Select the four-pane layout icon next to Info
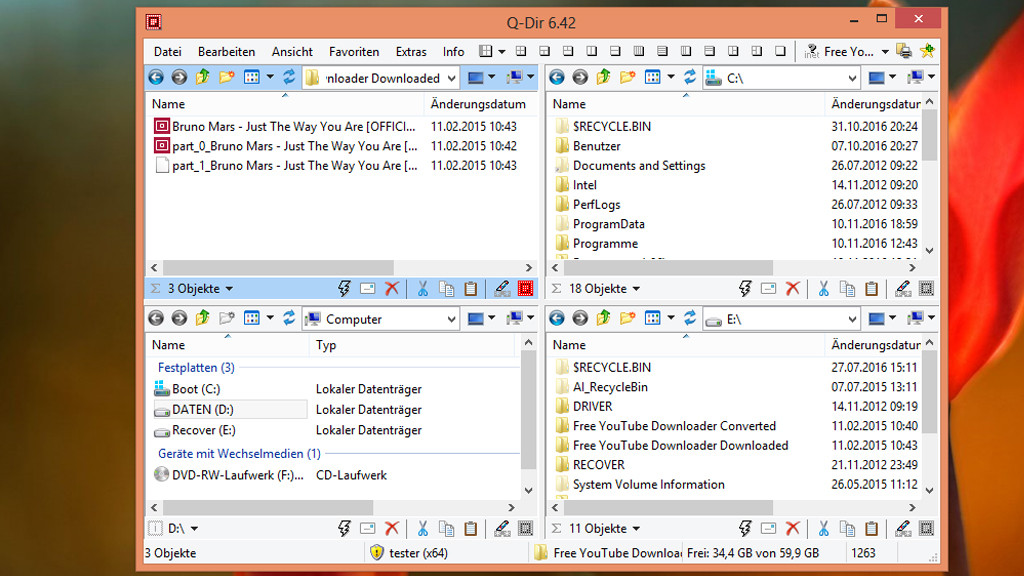Screen dimensions: 1024x576 pos(486,51)
